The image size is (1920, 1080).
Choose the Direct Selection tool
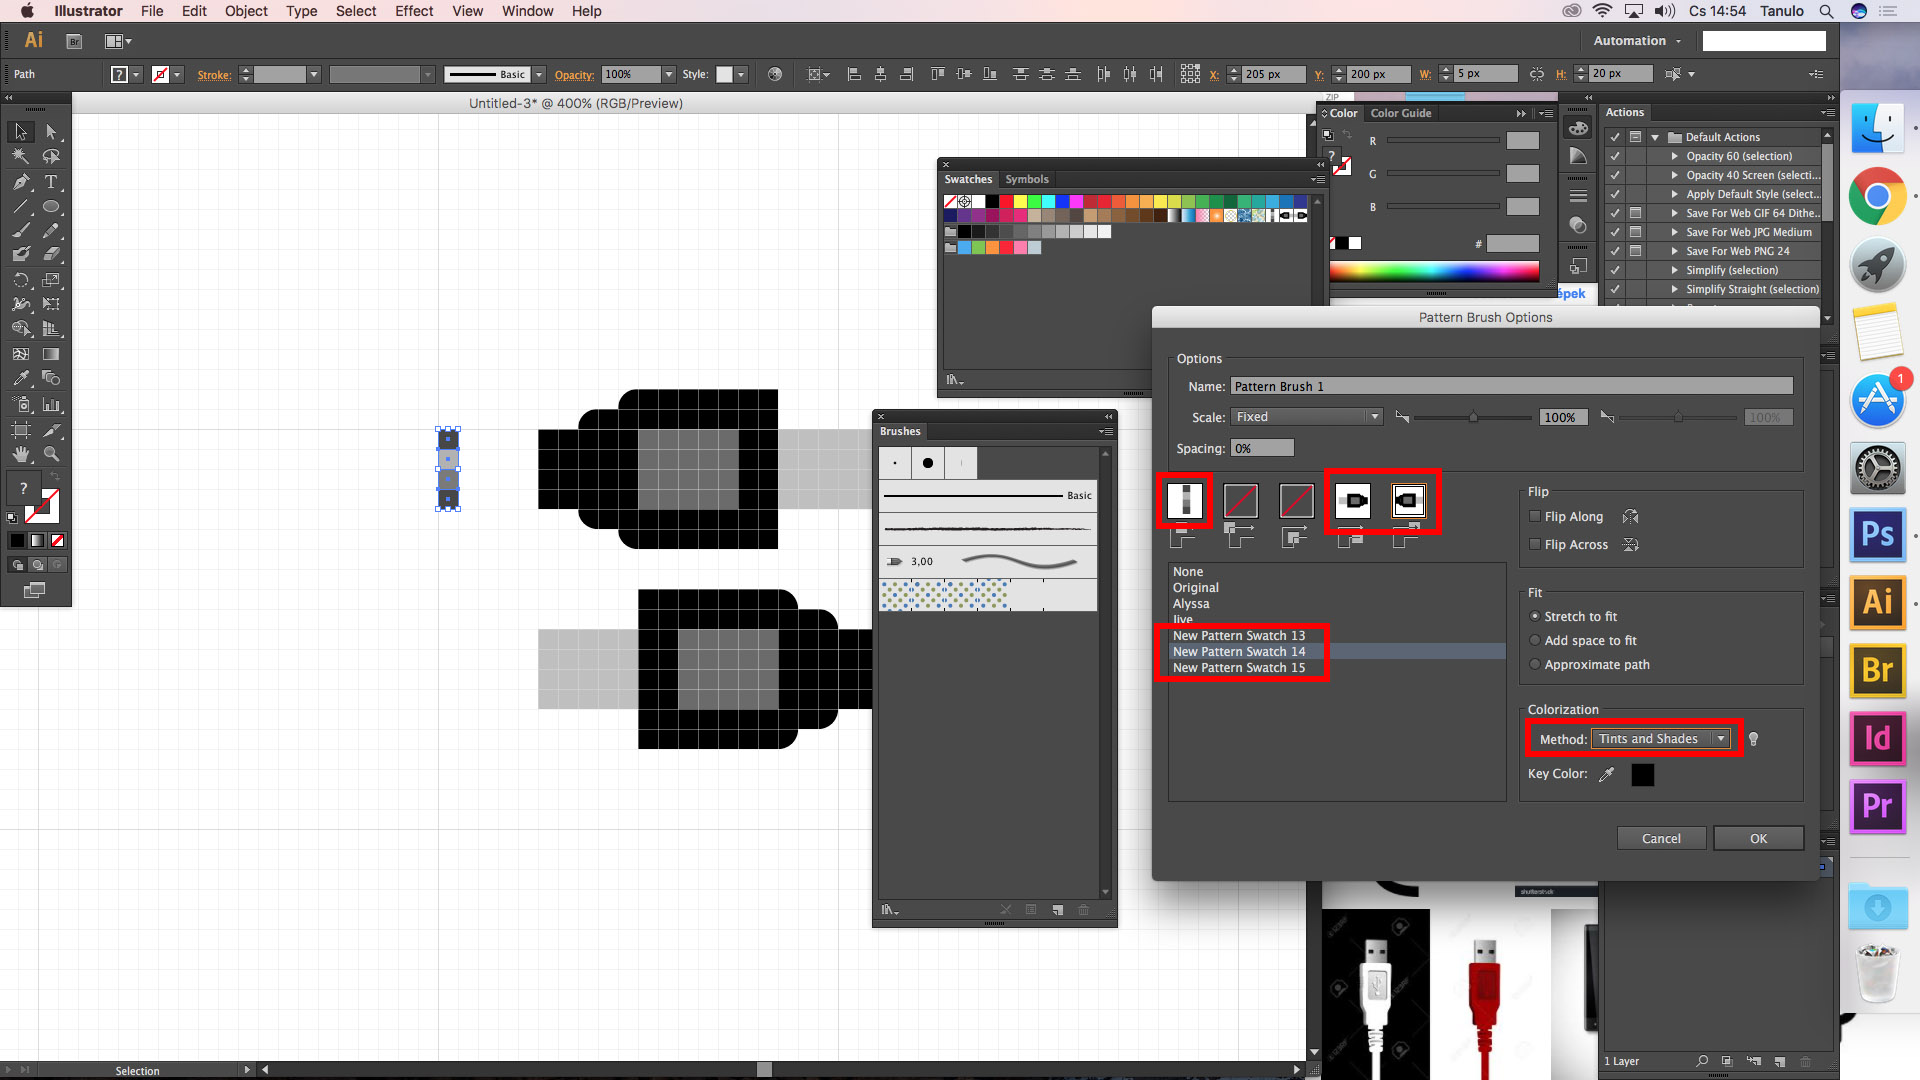click(x=51, y=132)
